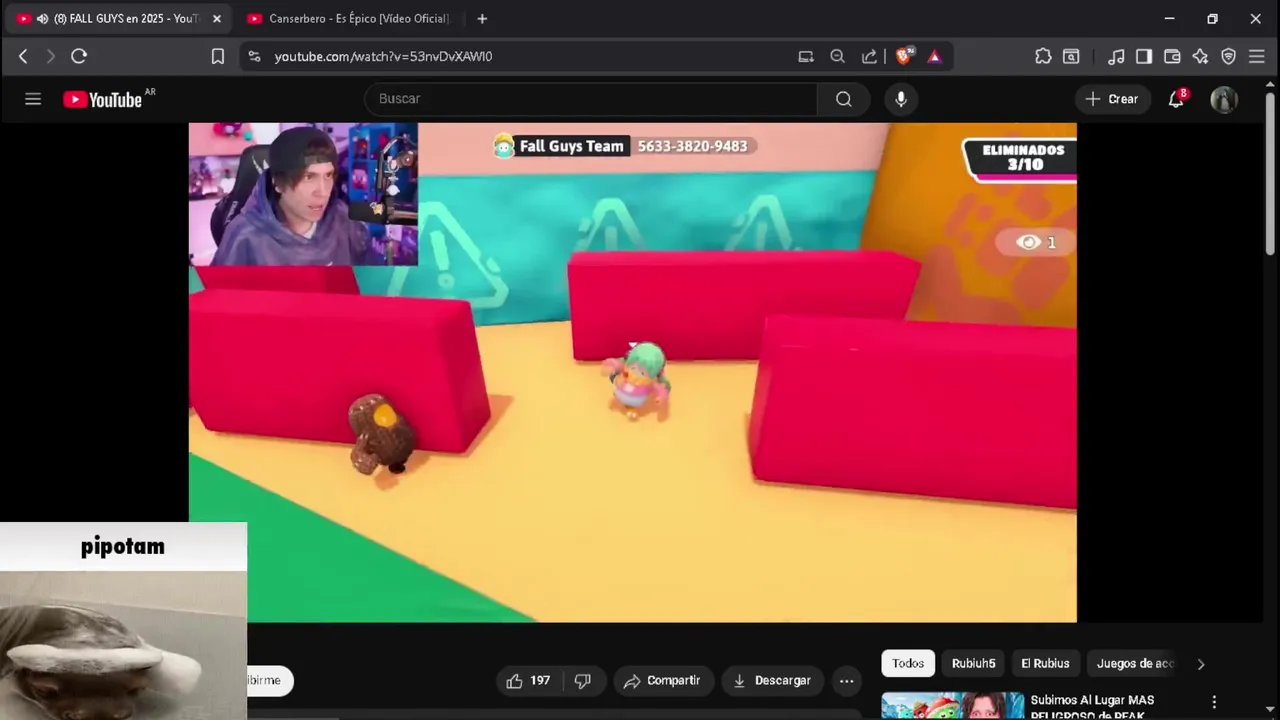1280x720 pixels.
Task: Open the account avatar menu
Action: [x=1224, y=99]
